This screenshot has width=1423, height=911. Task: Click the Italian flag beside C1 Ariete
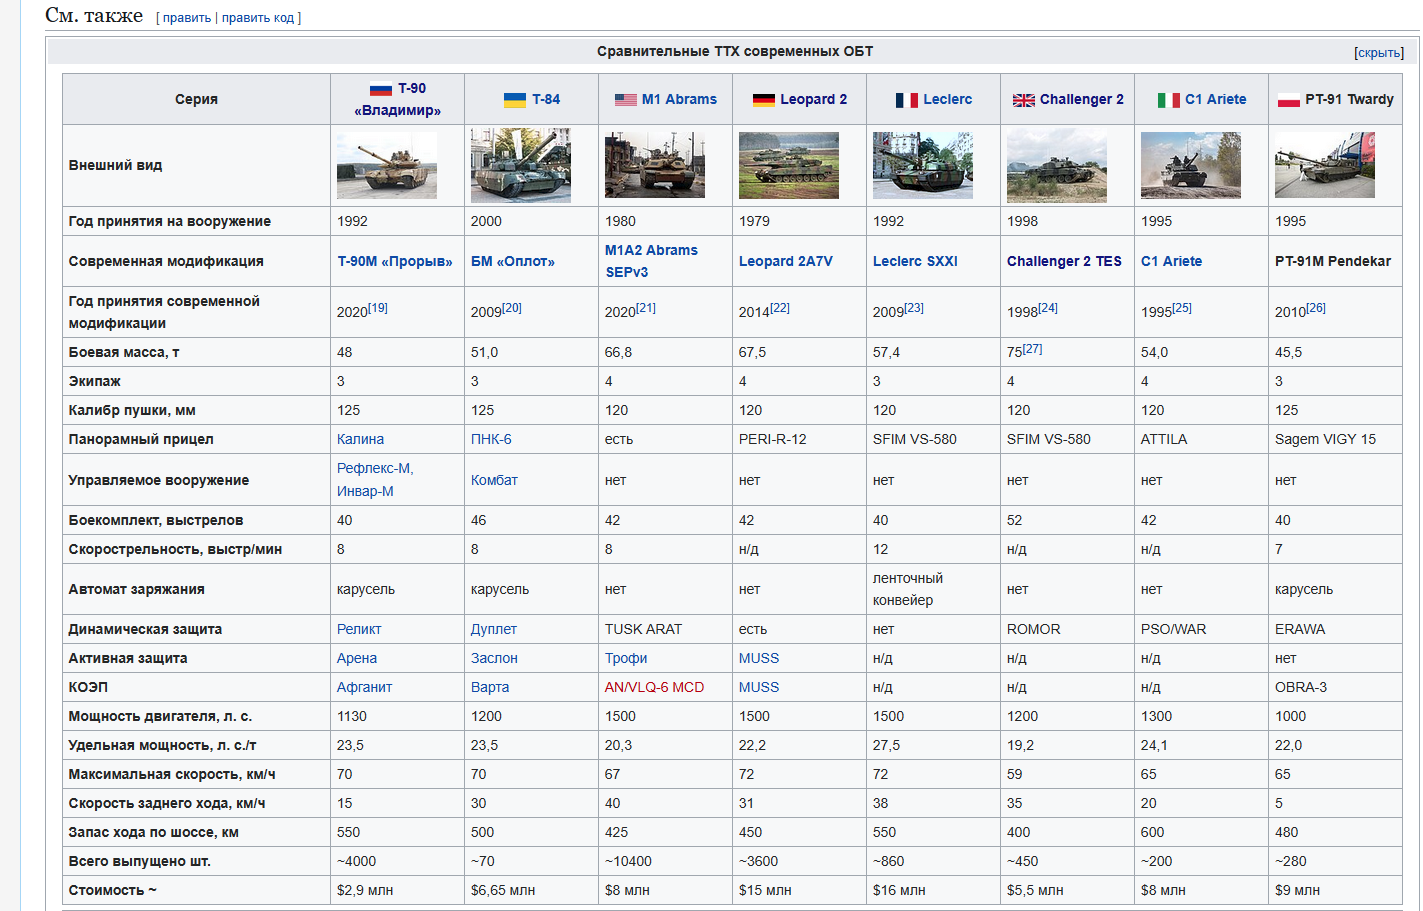point(1168,100)
